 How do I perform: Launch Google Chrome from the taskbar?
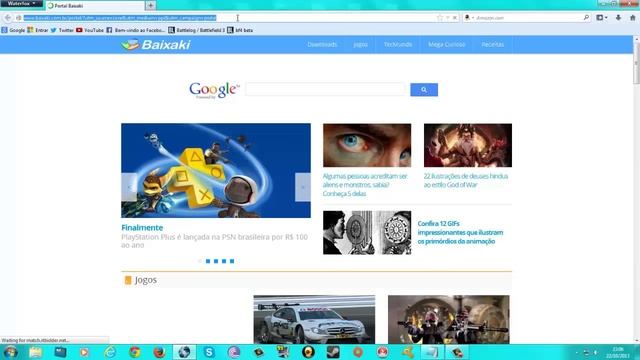pos(135,352)
